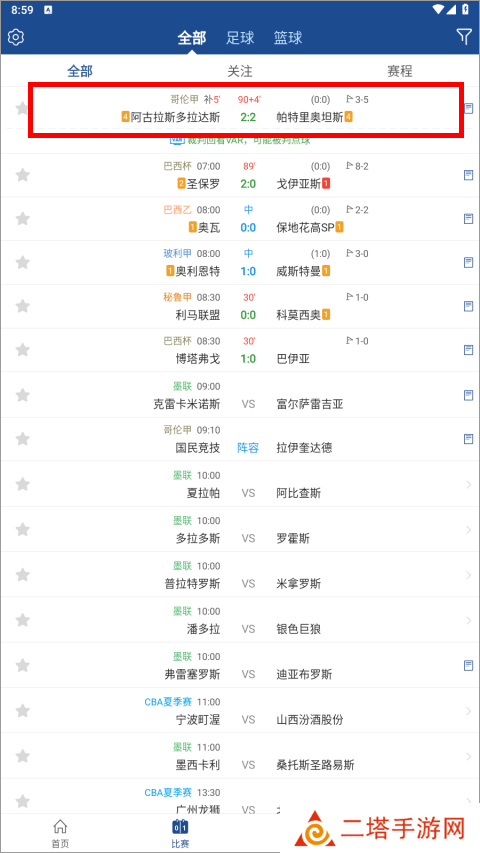Open settings gear icon in header

pyautogui.click(x=16, y=38)
